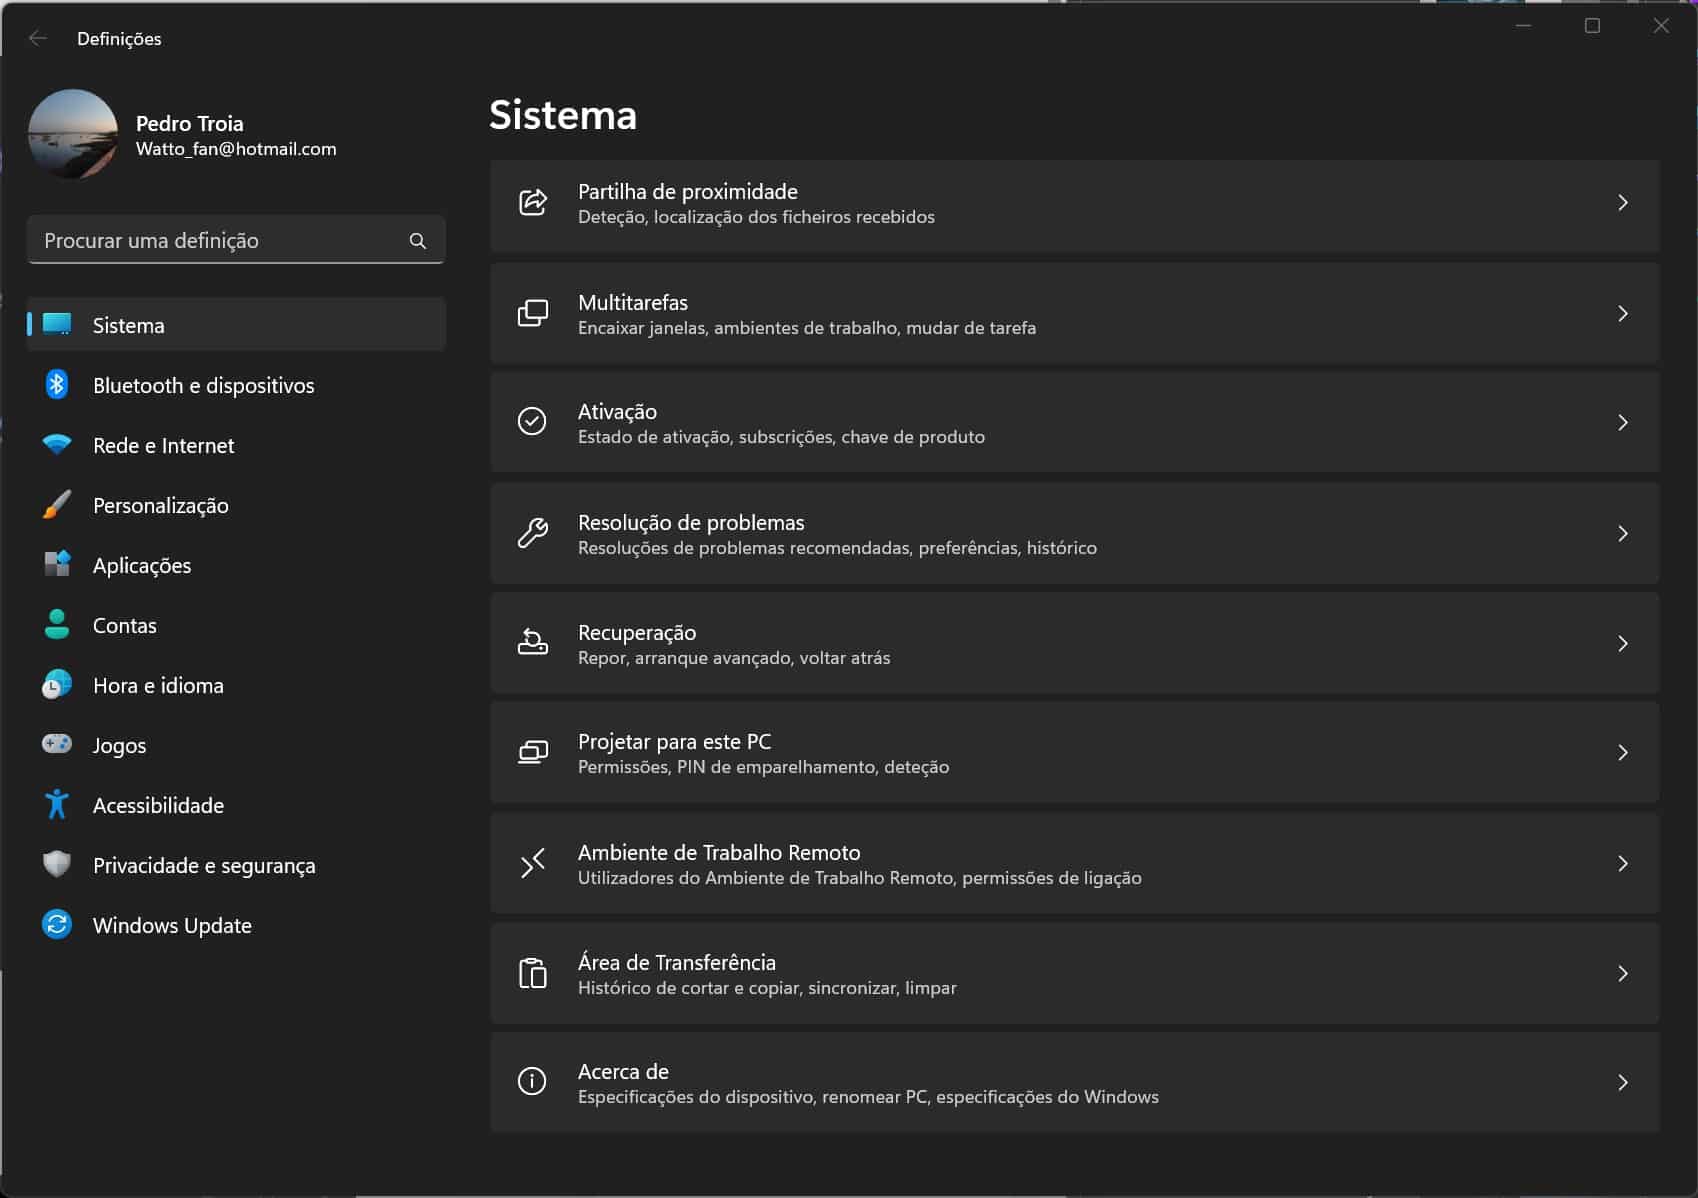The image size is (1698, 1198).
Task: Go to Contas settings section
Action: click(x=125, y=625)
